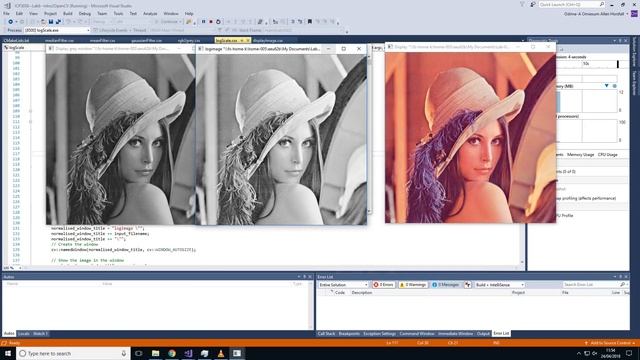
Task: Open Build + IntelliSense dropdown
Action: [499, 284]
